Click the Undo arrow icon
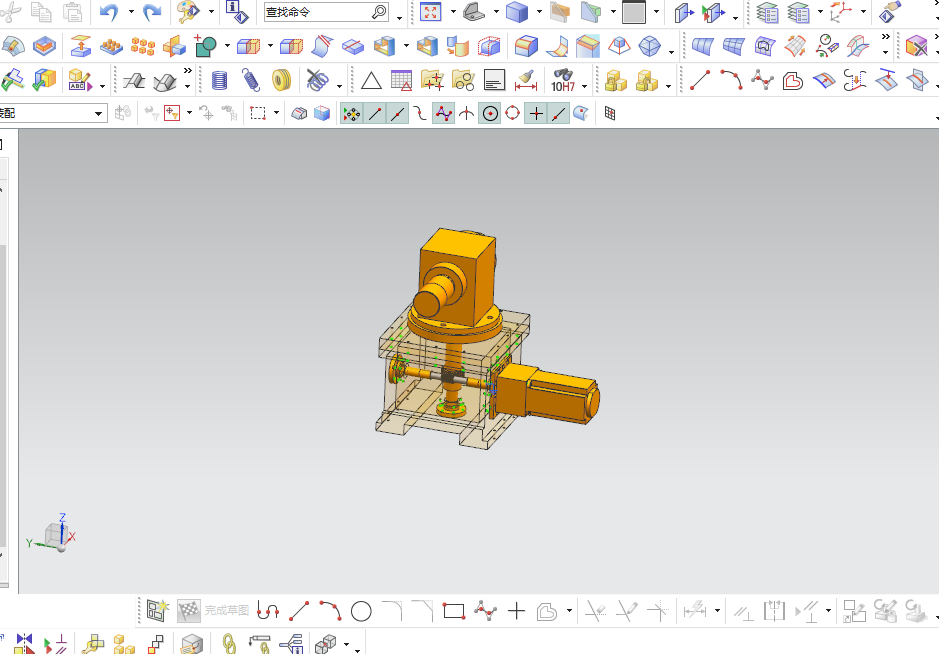The image size is (939, 654). (x=109, y=11)
